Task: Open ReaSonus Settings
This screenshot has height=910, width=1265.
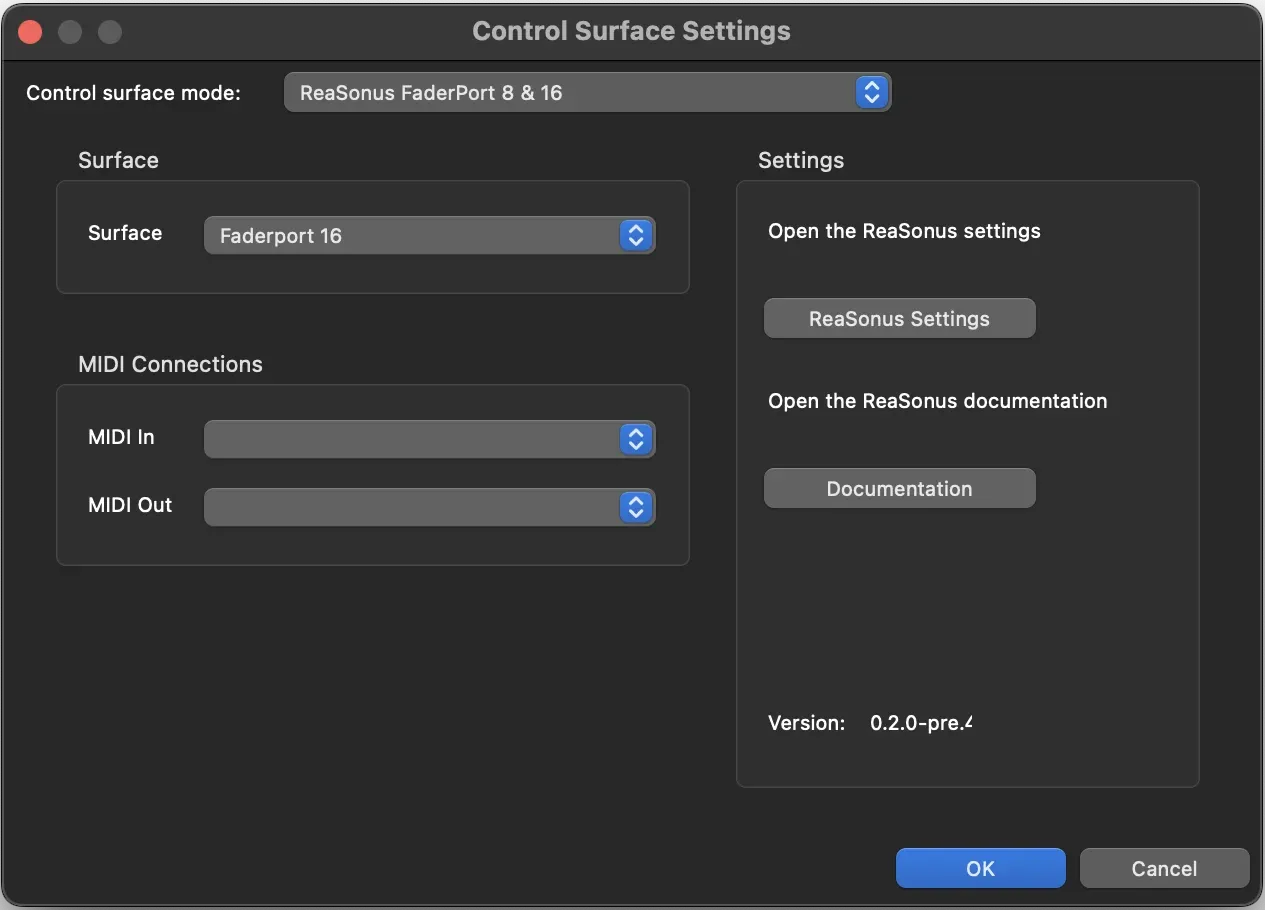Action: click(899, 319)
